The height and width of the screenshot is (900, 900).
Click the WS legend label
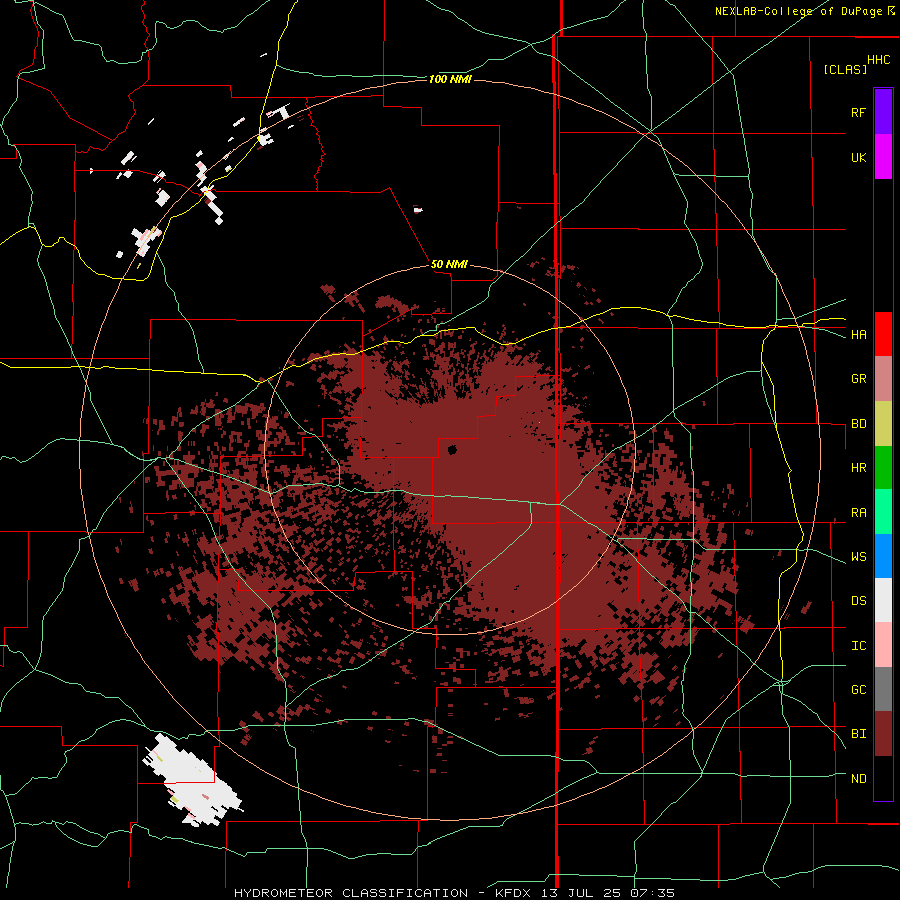click(858, 557)
